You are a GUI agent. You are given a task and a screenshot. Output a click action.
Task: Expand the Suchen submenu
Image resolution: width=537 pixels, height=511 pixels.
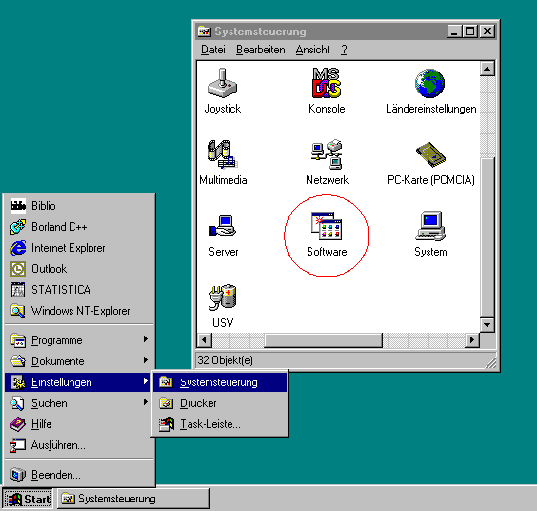tap(79, 403)
